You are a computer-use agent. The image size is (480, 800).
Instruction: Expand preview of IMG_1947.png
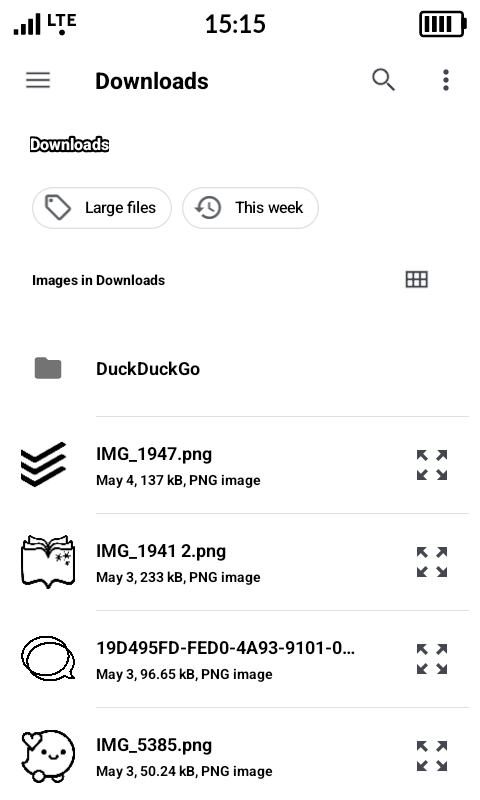tap(432, 465)
